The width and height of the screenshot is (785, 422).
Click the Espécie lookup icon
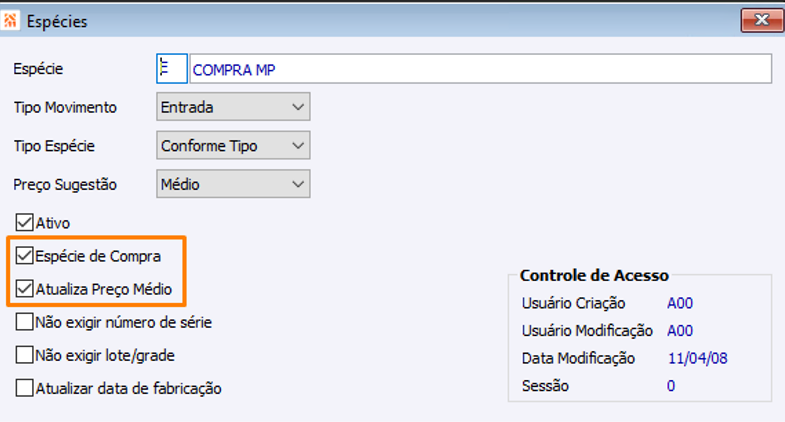pos(171,68)
